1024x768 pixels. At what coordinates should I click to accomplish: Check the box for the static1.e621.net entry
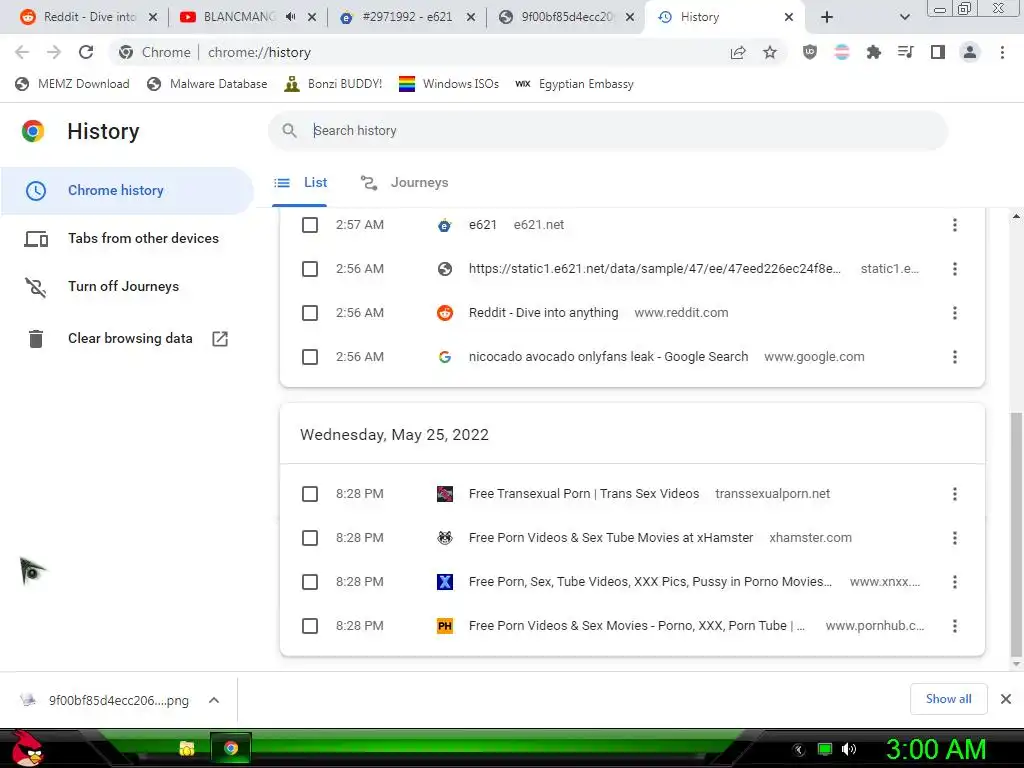(310, 269)
